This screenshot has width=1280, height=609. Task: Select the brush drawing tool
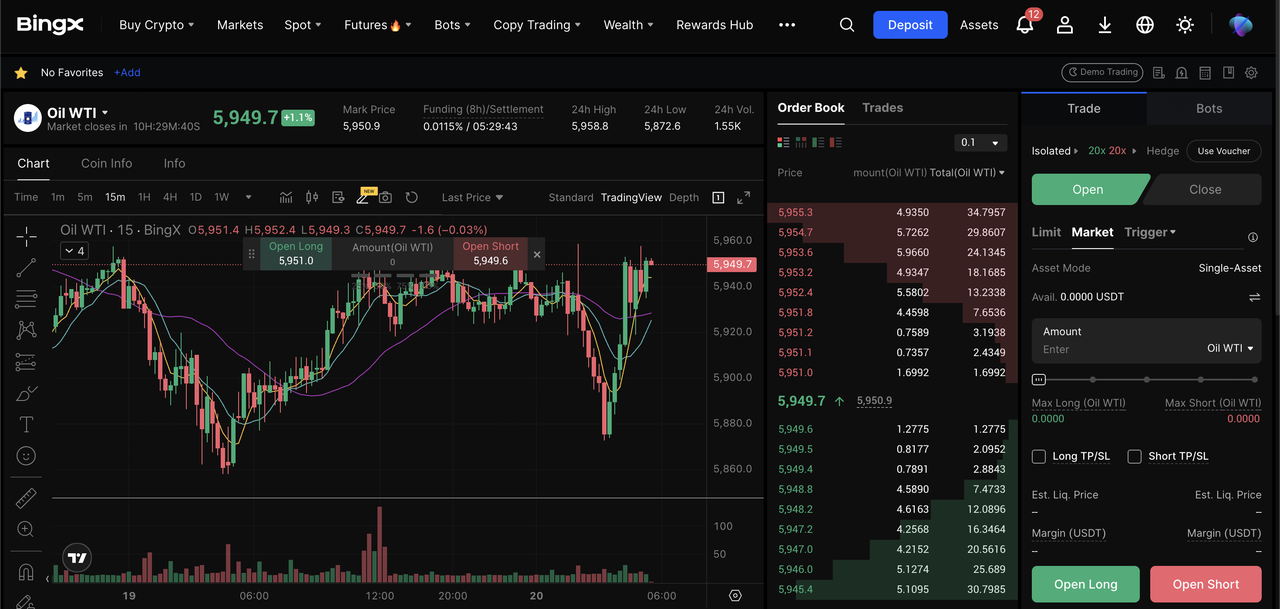coord(27,393)
